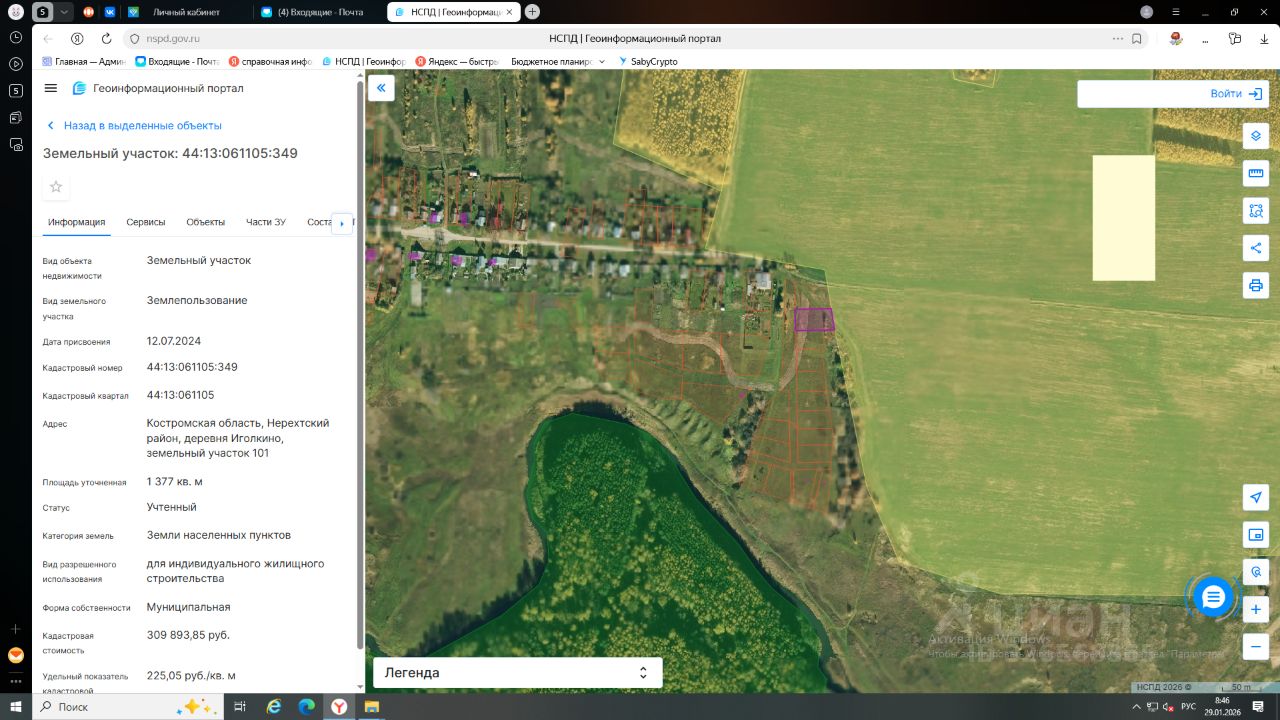
Task: Expand the Легенда dropdown
Action: click(518, 673)
